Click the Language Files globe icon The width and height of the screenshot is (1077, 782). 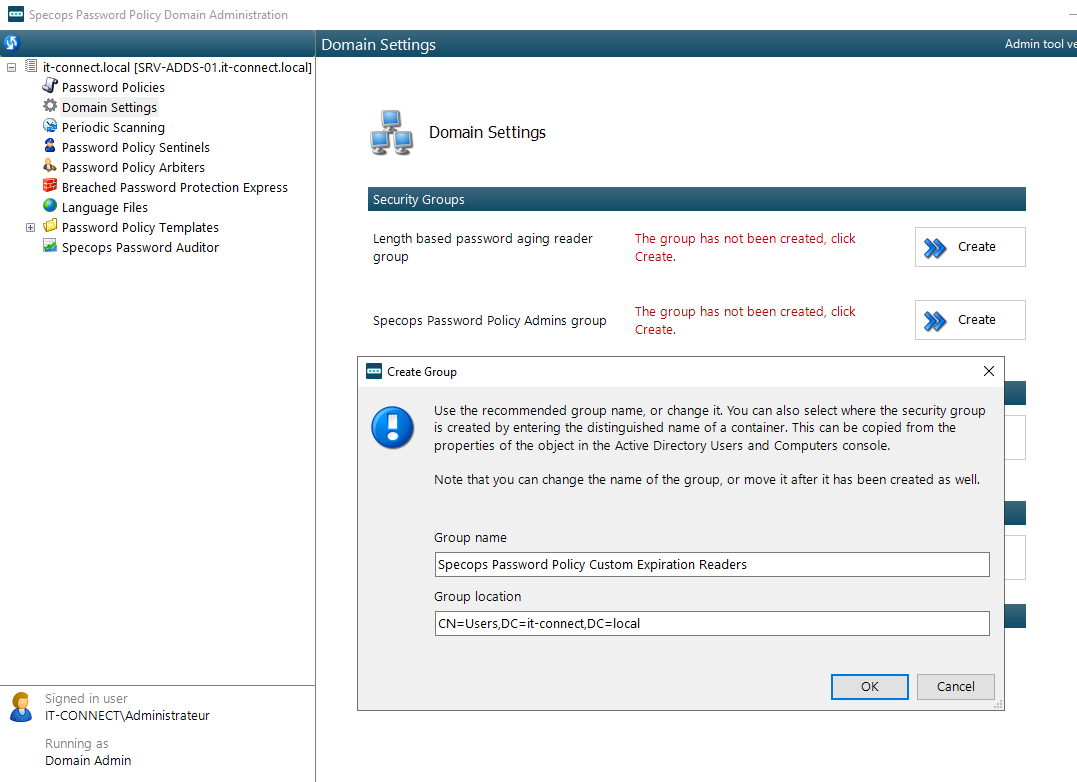point(48,207)
